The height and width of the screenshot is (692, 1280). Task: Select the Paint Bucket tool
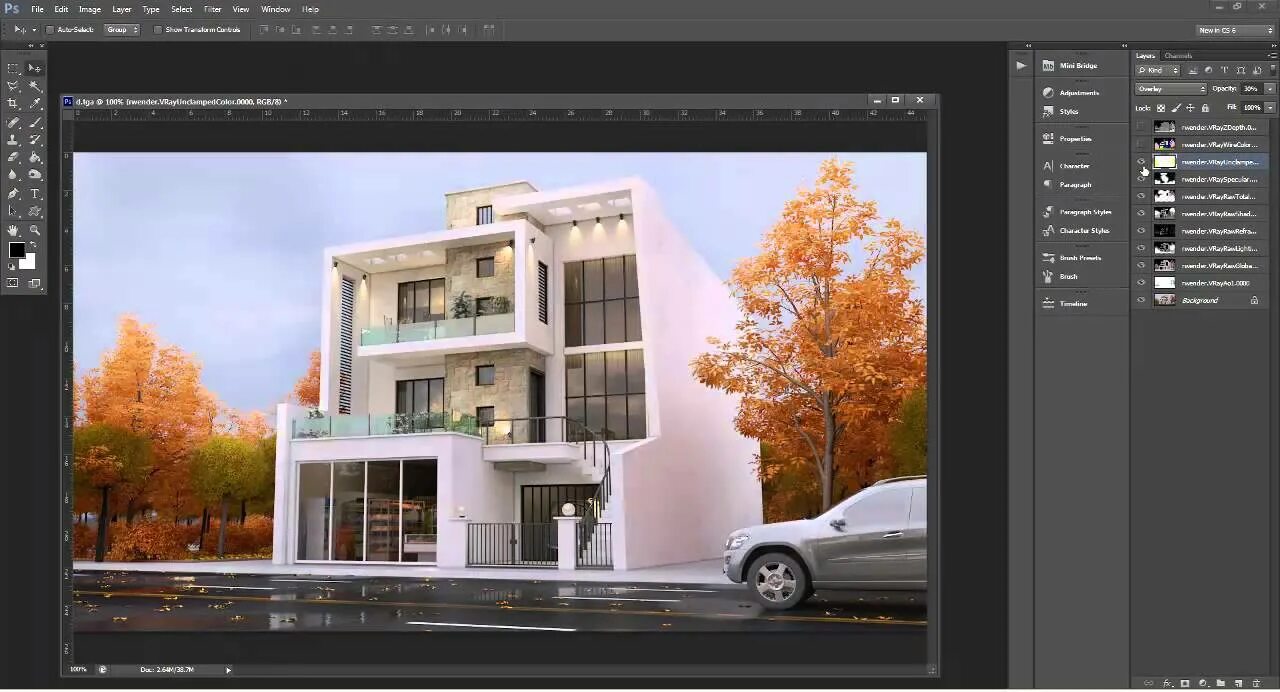(x=34, y=157)
